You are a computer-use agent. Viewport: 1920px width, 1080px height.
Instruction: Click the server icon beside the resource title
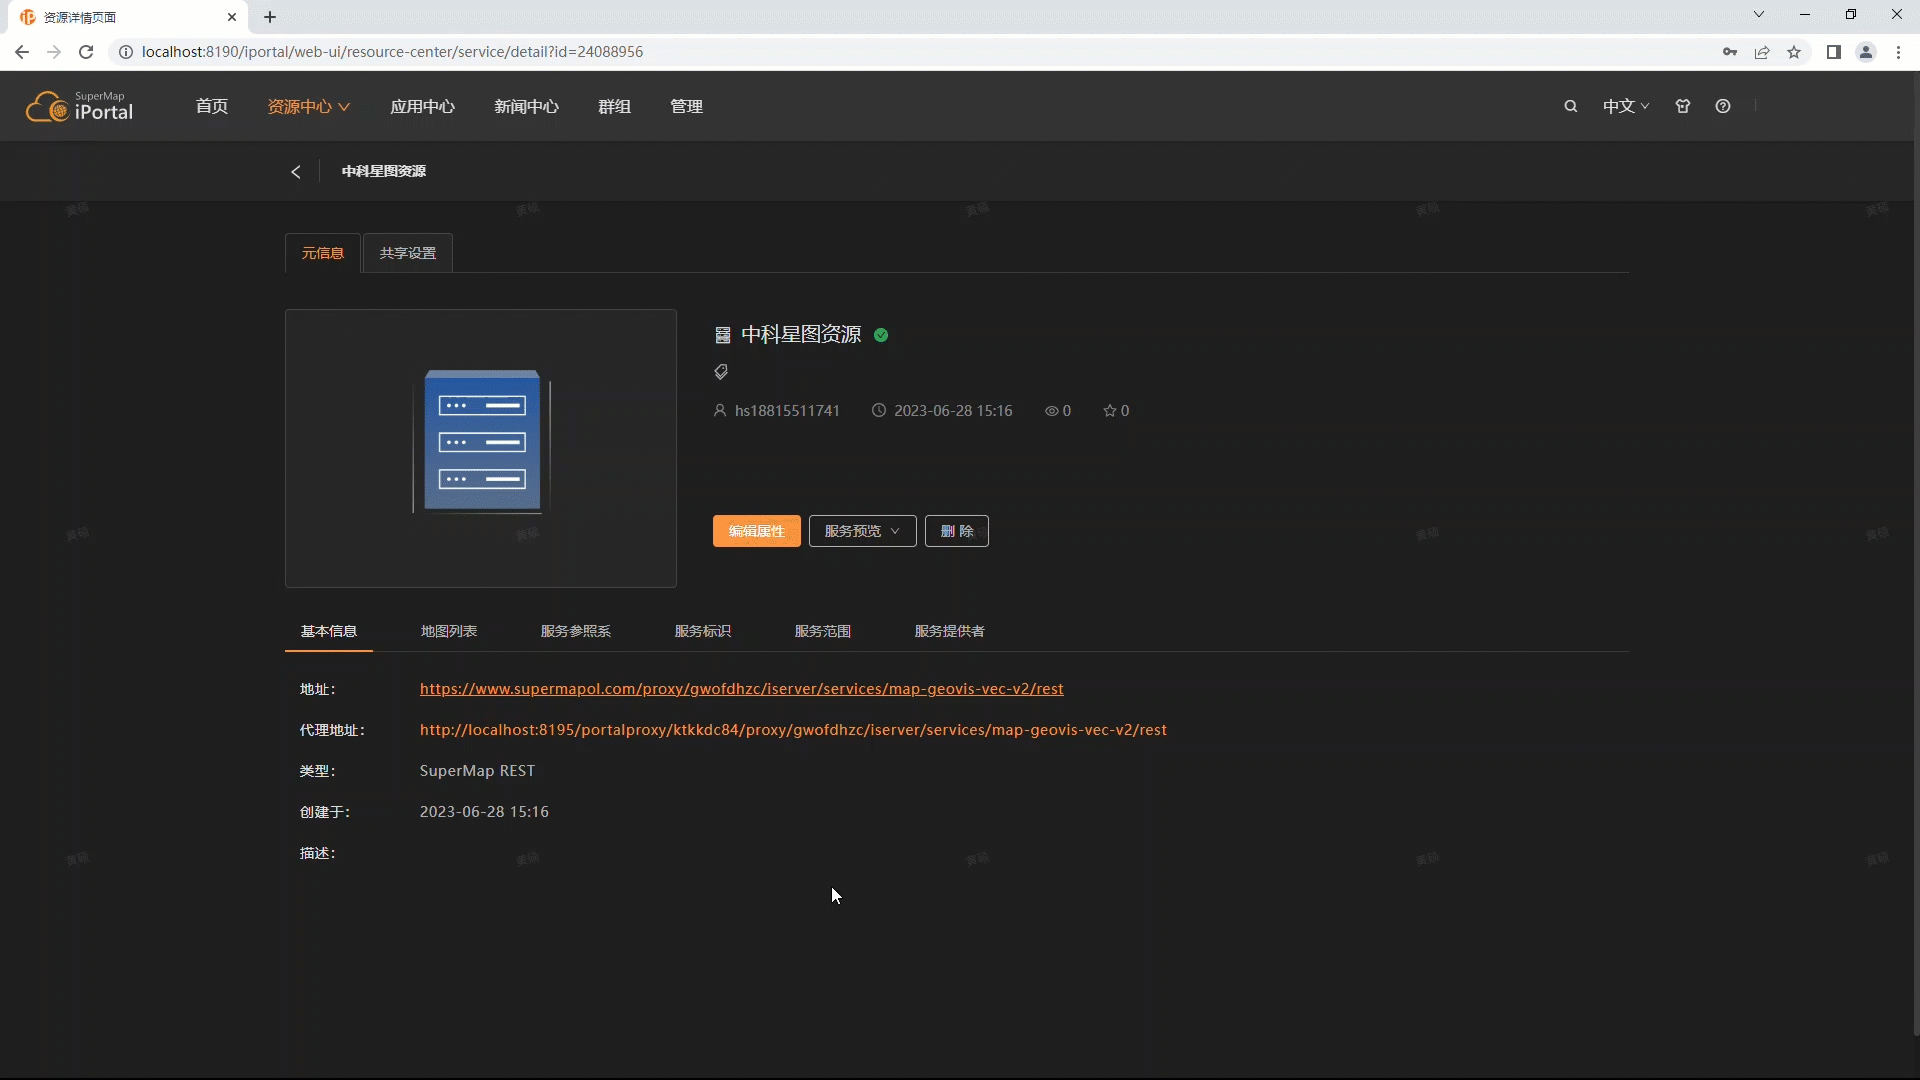(x=723, y=335)
